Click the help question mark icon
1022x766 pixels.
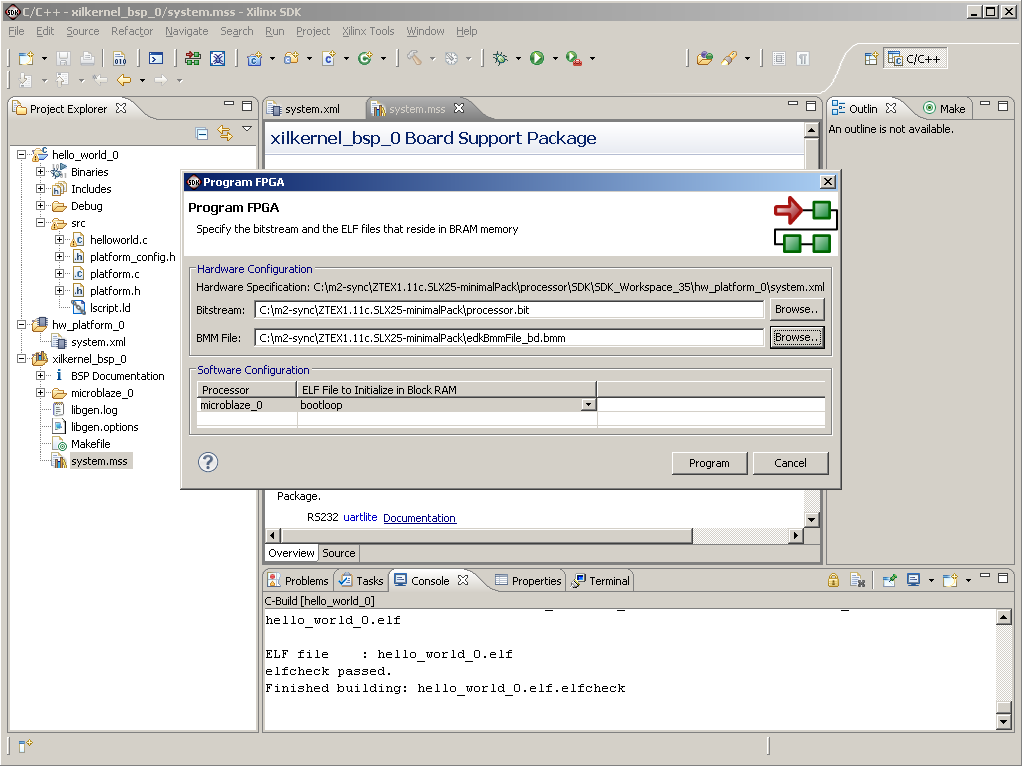click(208, 462)
